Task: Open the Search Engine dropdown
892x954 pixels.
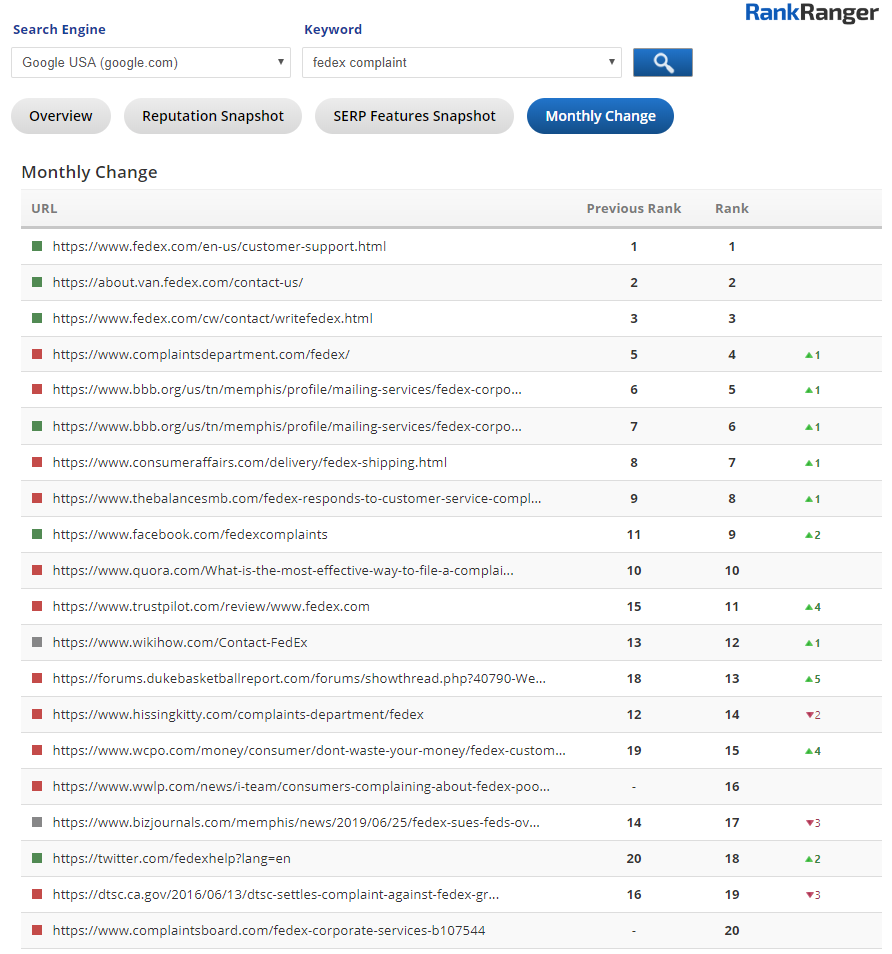Action: click(x=151, y=62)
